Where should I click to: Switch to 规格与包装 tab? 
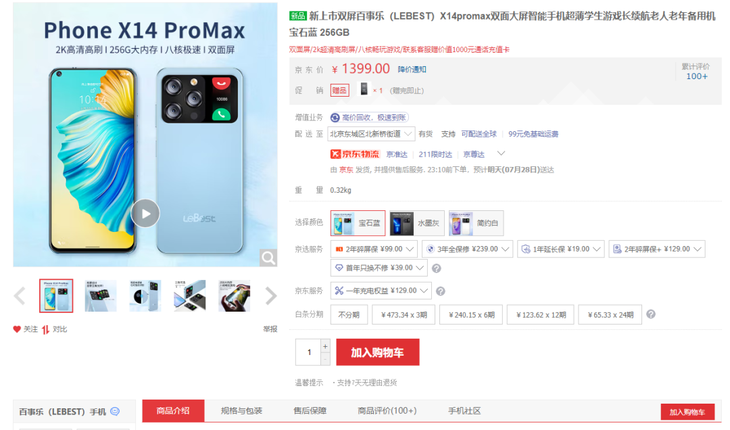(242, 410)
